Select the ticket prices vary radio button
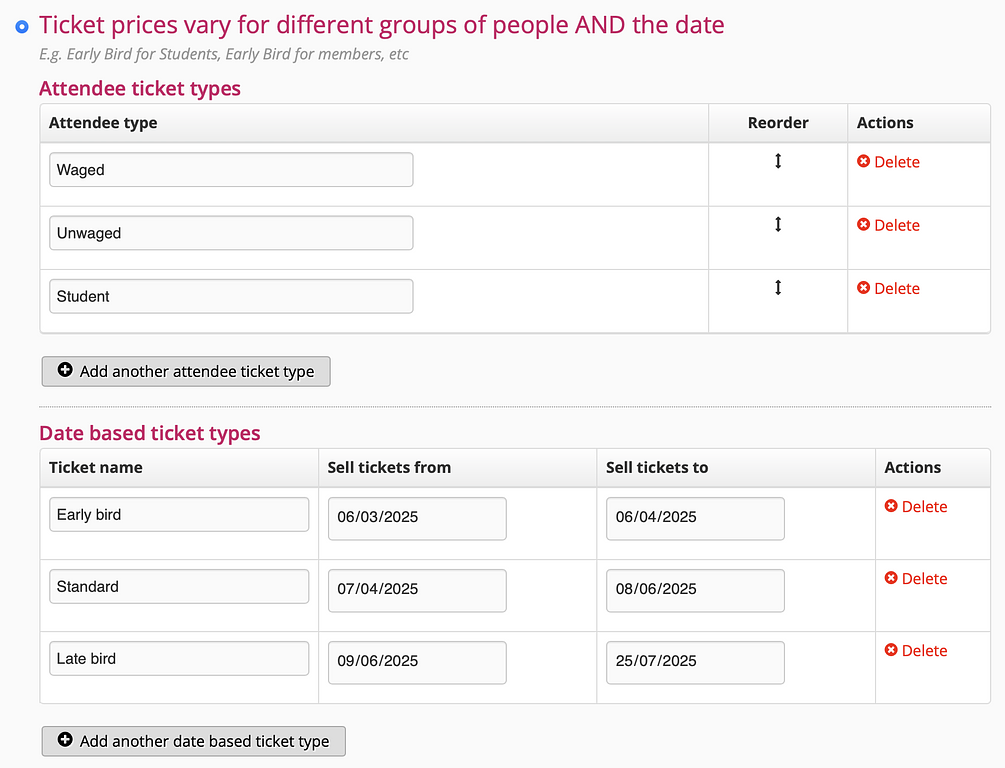1005x768 pixels. (22, 27)
